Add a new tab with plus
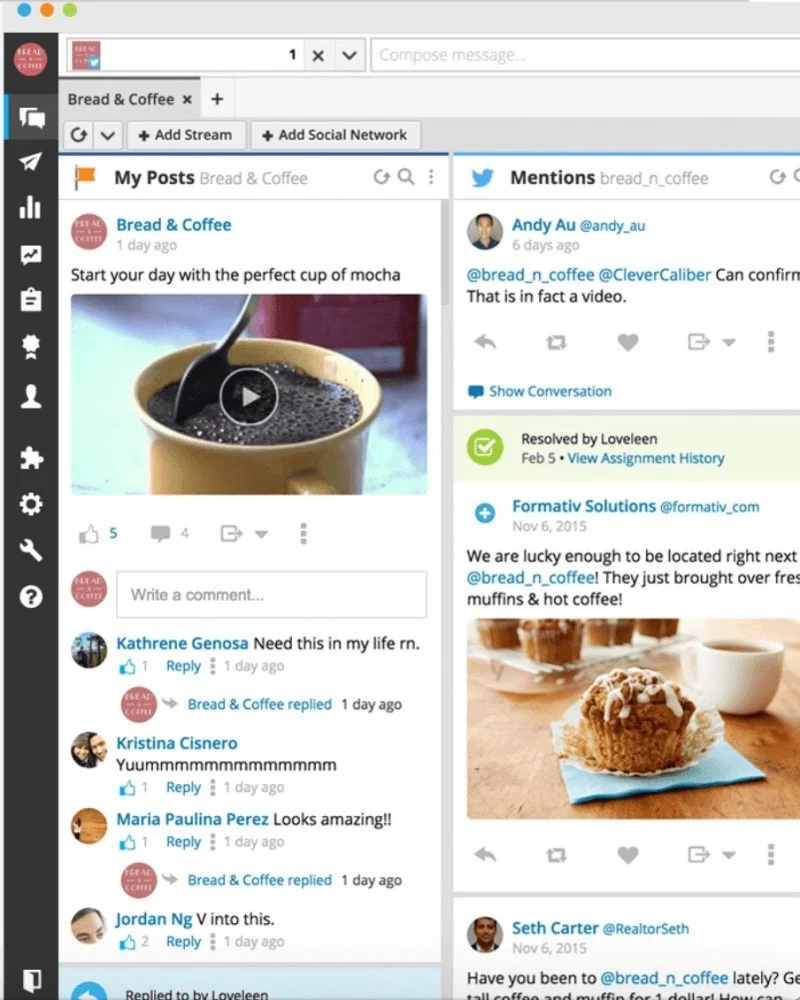The height and width of the screenshot is (1000, 800). [x=217, y=99]
